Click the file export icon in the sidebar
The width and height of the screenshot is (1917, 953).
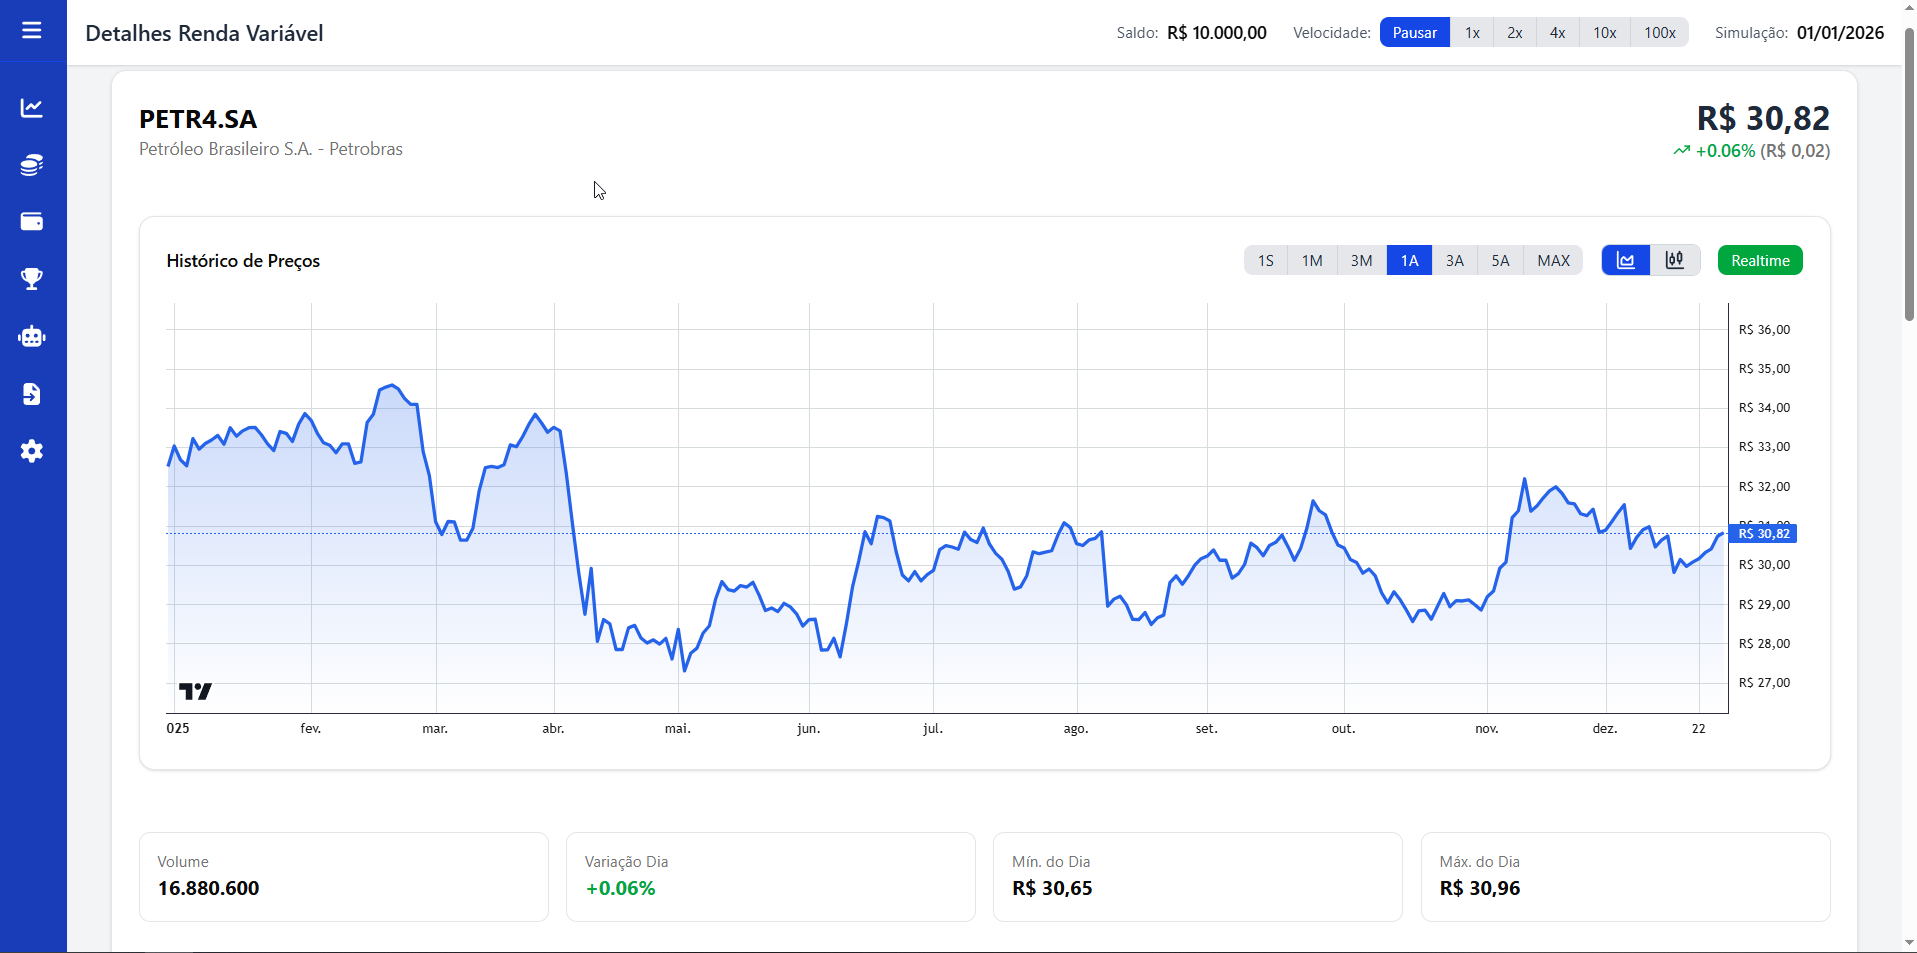(x=32, y=394)
